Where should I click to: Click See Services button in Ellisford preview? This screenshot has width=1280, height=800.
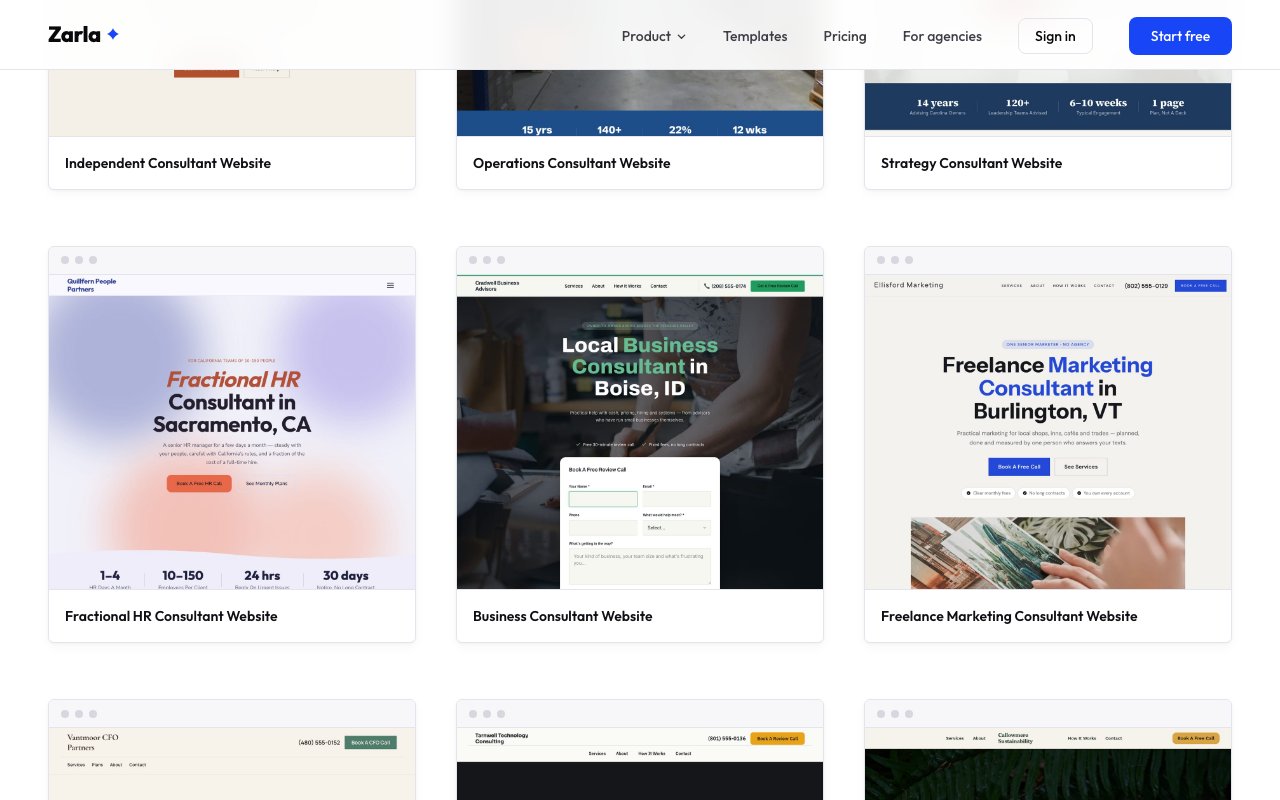pyautogui.click(x=1081, y=467)
